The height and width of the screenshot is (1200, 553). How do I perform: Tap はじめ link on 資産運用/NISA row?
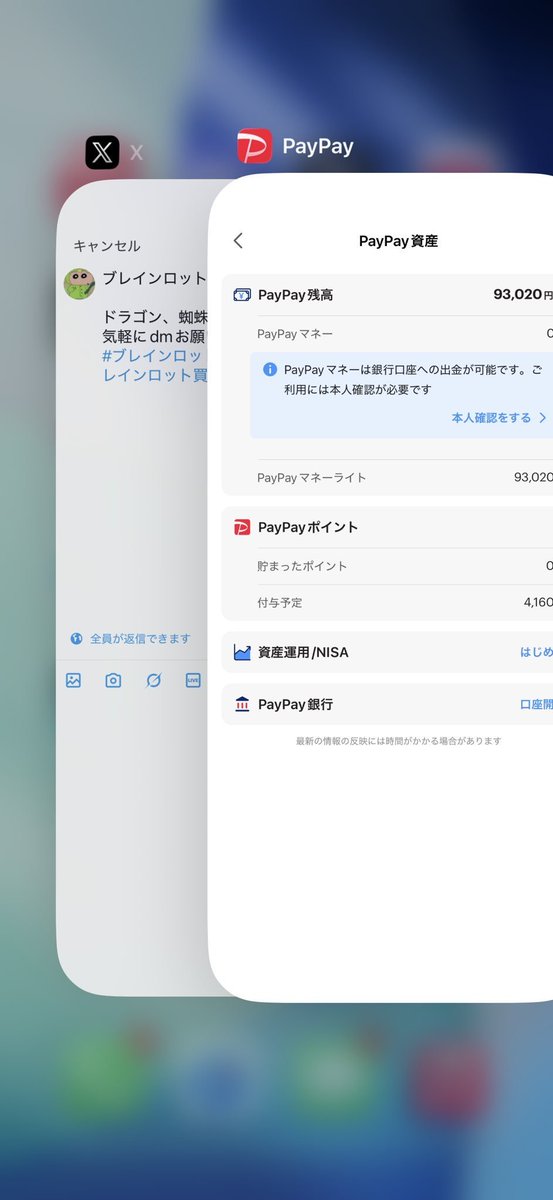536,652
